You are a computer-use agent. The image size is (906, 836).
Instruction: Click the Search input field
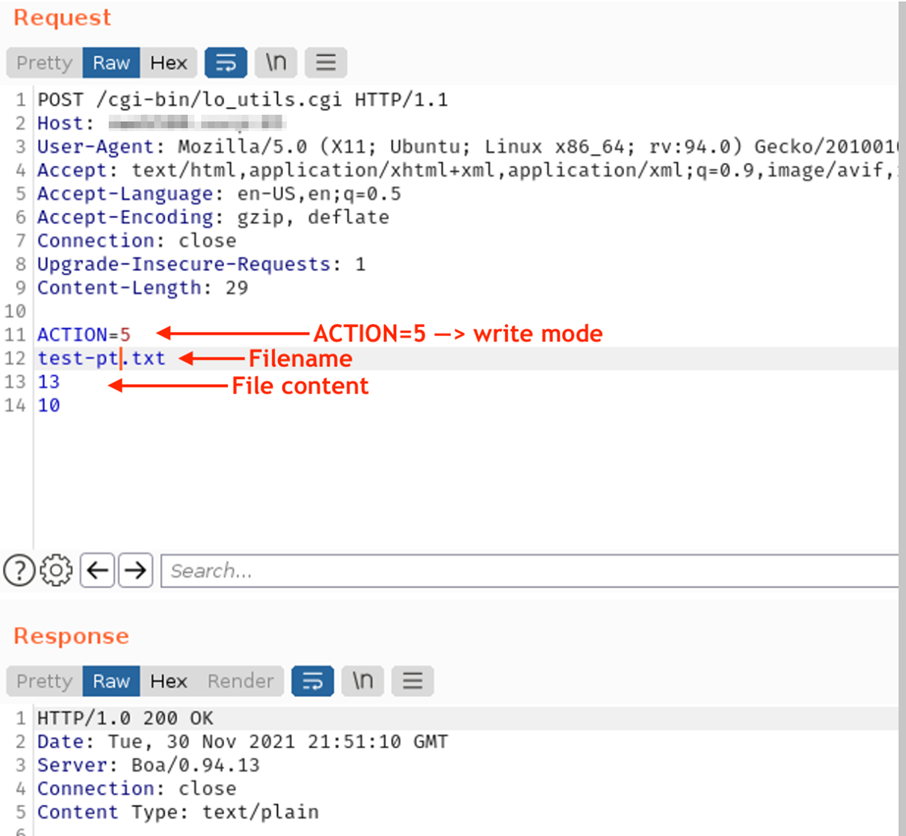click(530, 571)
